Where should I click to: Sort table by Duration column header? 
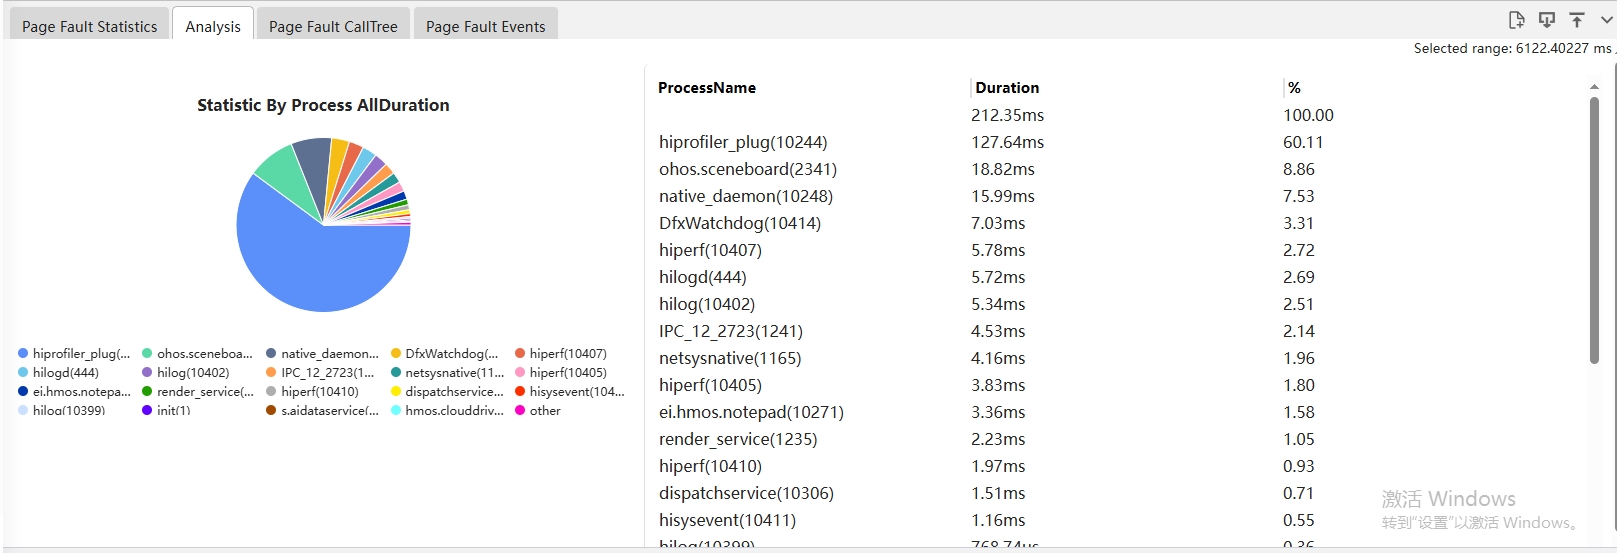point(1007,88)
